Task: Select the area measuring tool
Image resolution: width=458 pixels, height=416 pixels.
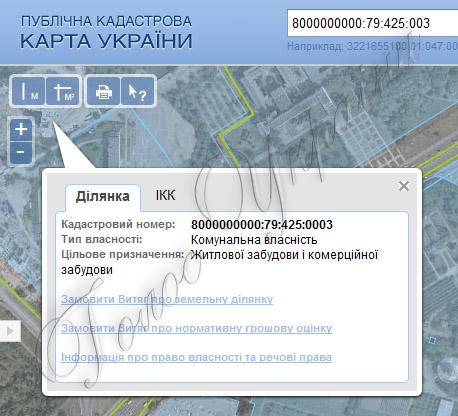Action: tap(63, 91)
